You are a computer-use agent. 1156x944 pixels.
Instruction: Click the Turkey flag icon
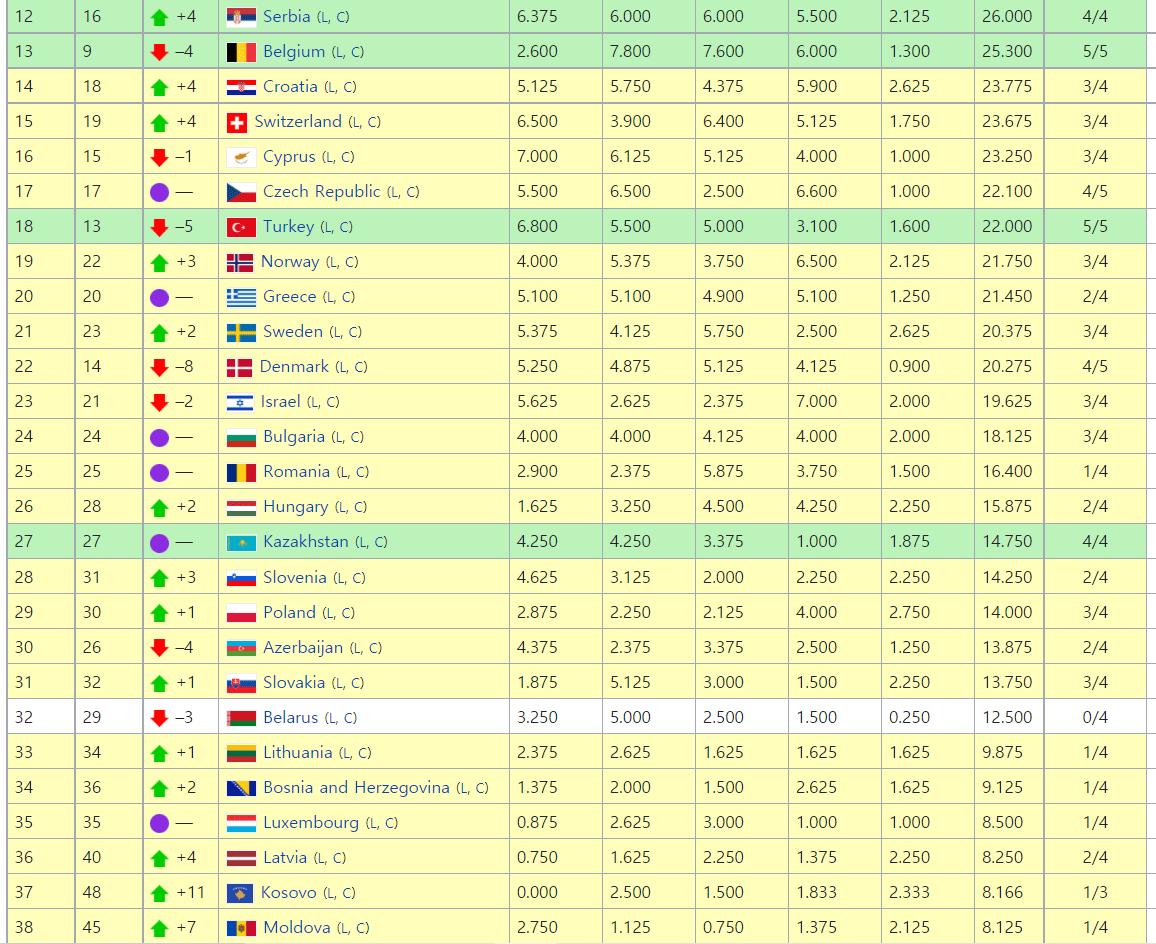[x=241, y=227]
